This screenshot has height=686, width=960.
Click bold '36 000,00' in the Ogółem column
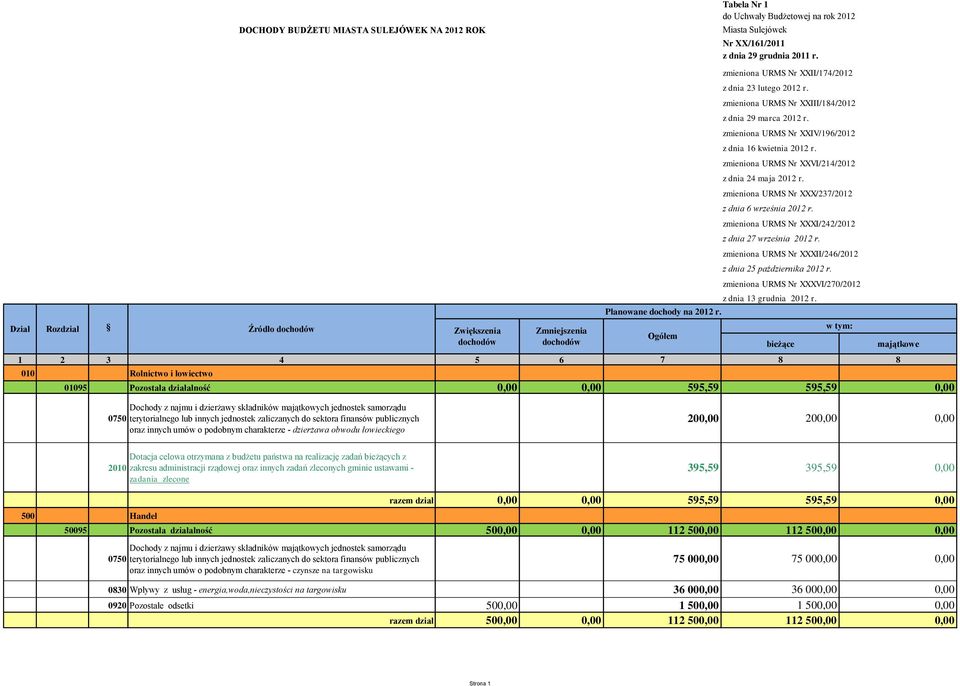(696, 590)
